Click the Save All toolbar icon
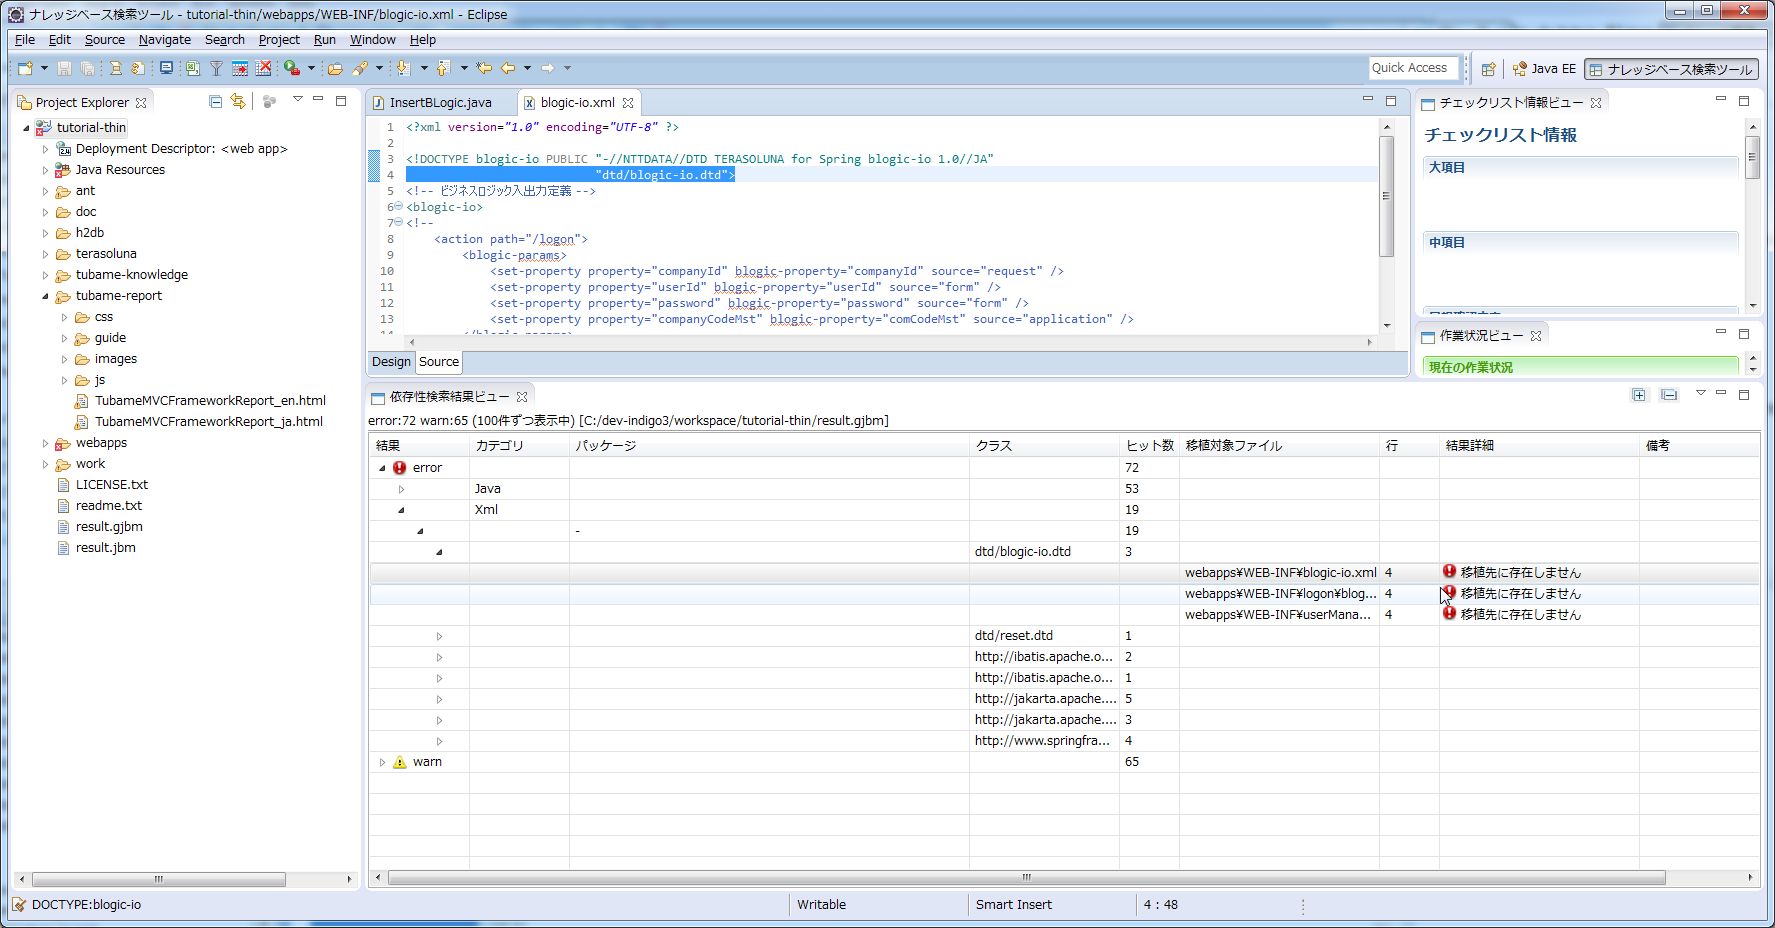 pyautogui.click(x=88, y=68)
